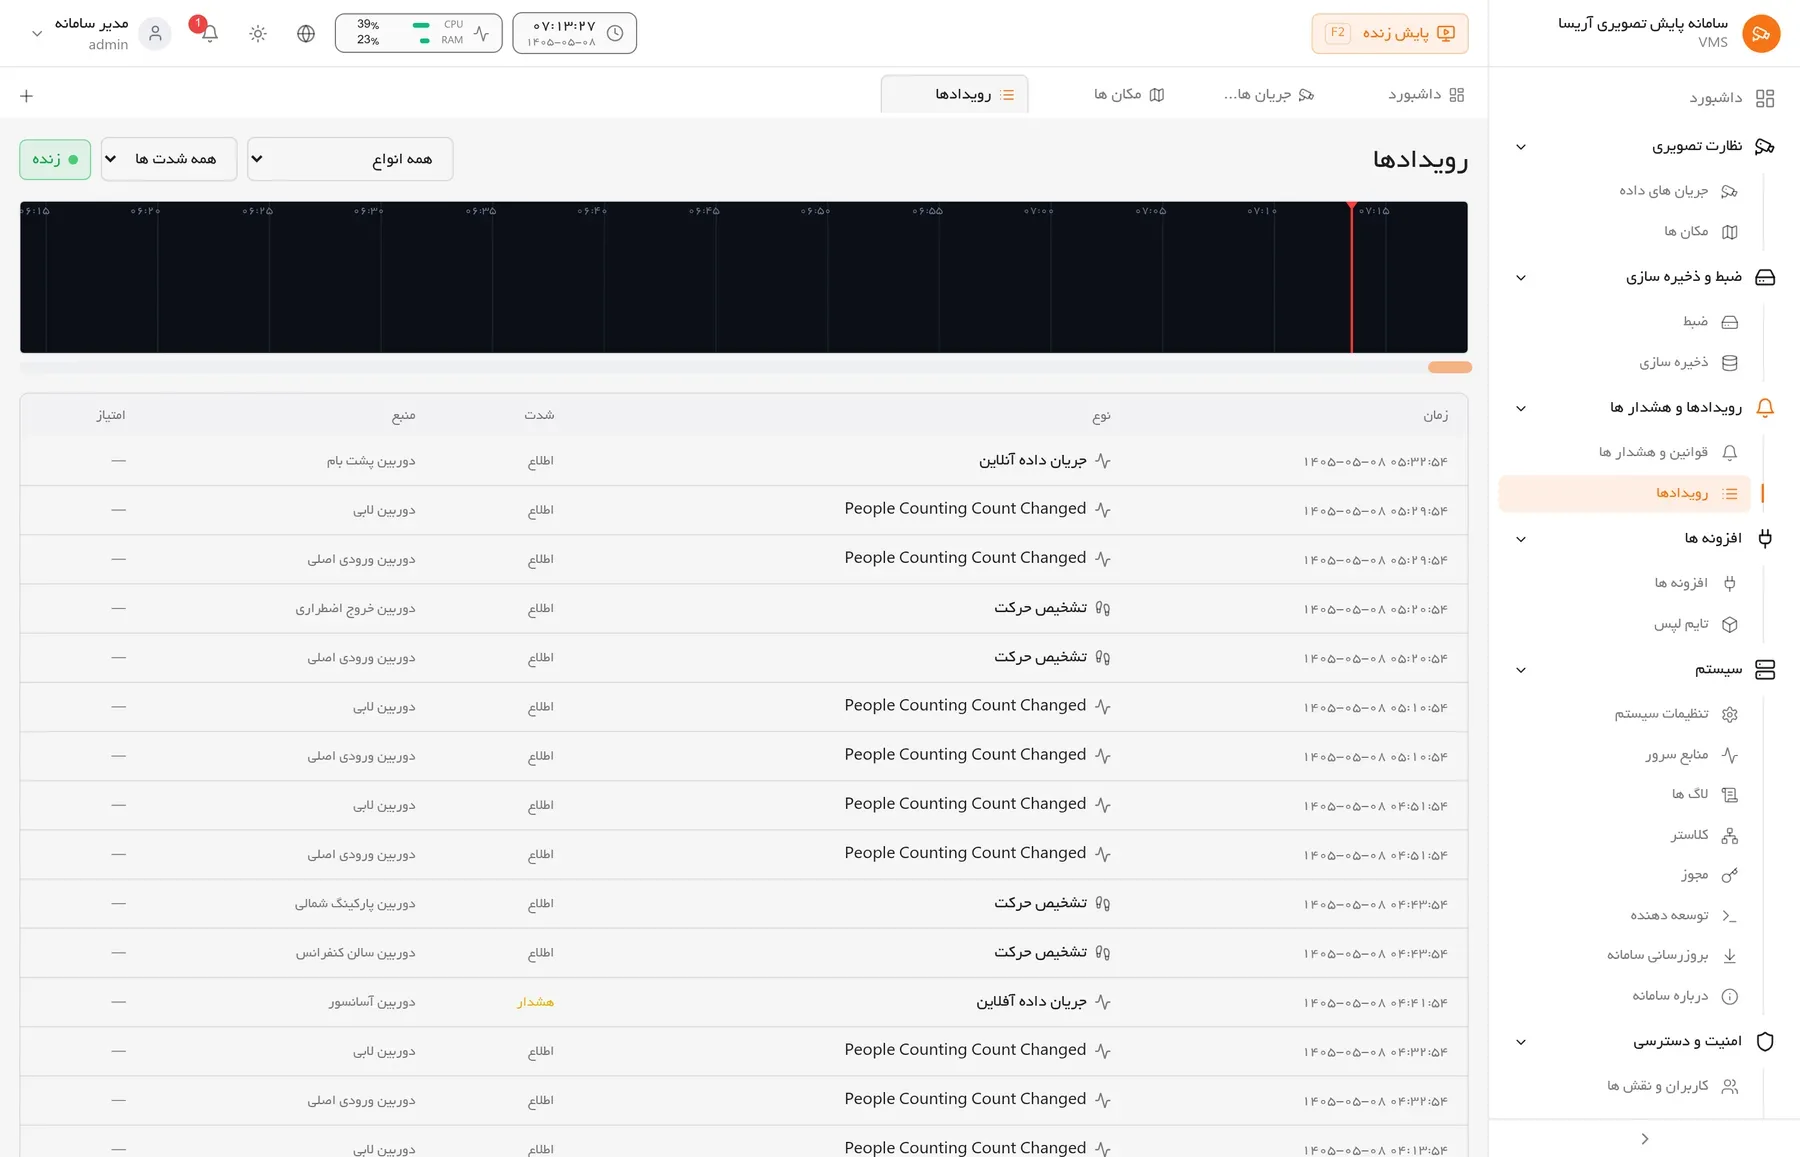The width and height of the screenshot is (1800, 1157).
Task: Toggle the زنده live mode button
Action: tap(55, 159)
